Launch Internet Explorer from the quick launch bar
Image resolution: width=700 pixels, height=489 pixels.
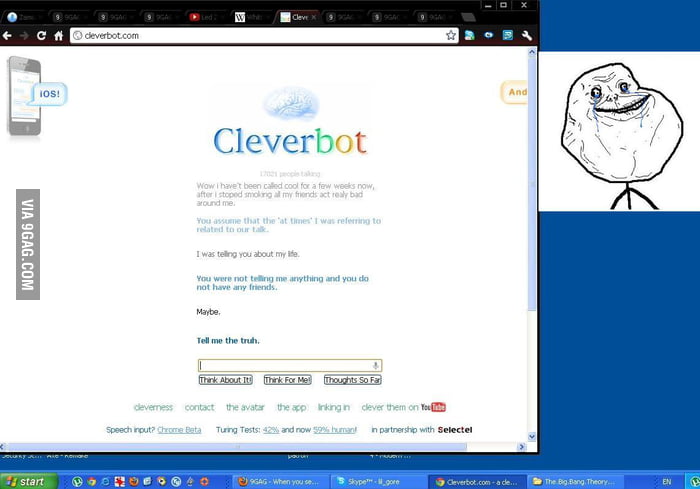click(106, 481)
